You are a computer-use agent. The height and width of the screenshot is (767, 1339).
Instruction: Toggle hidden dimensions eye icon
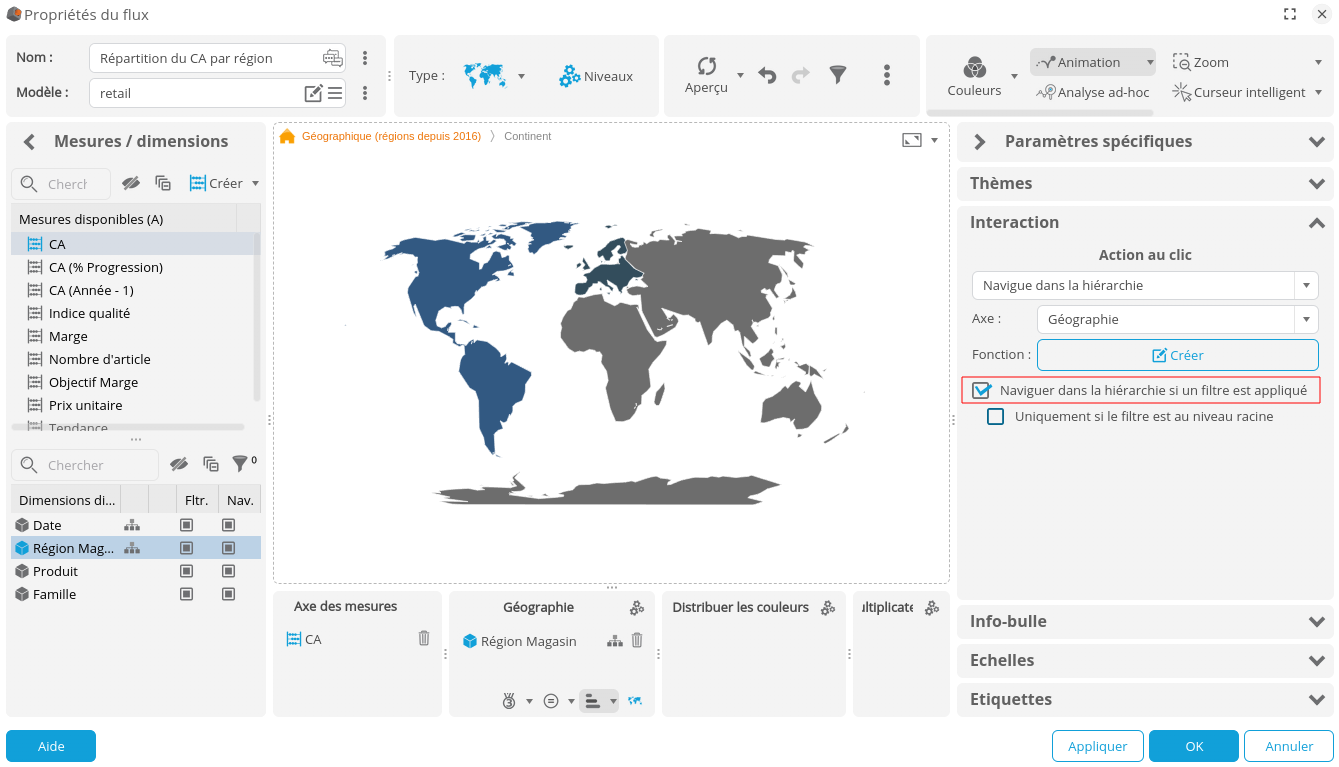click(x=179, y=463)
